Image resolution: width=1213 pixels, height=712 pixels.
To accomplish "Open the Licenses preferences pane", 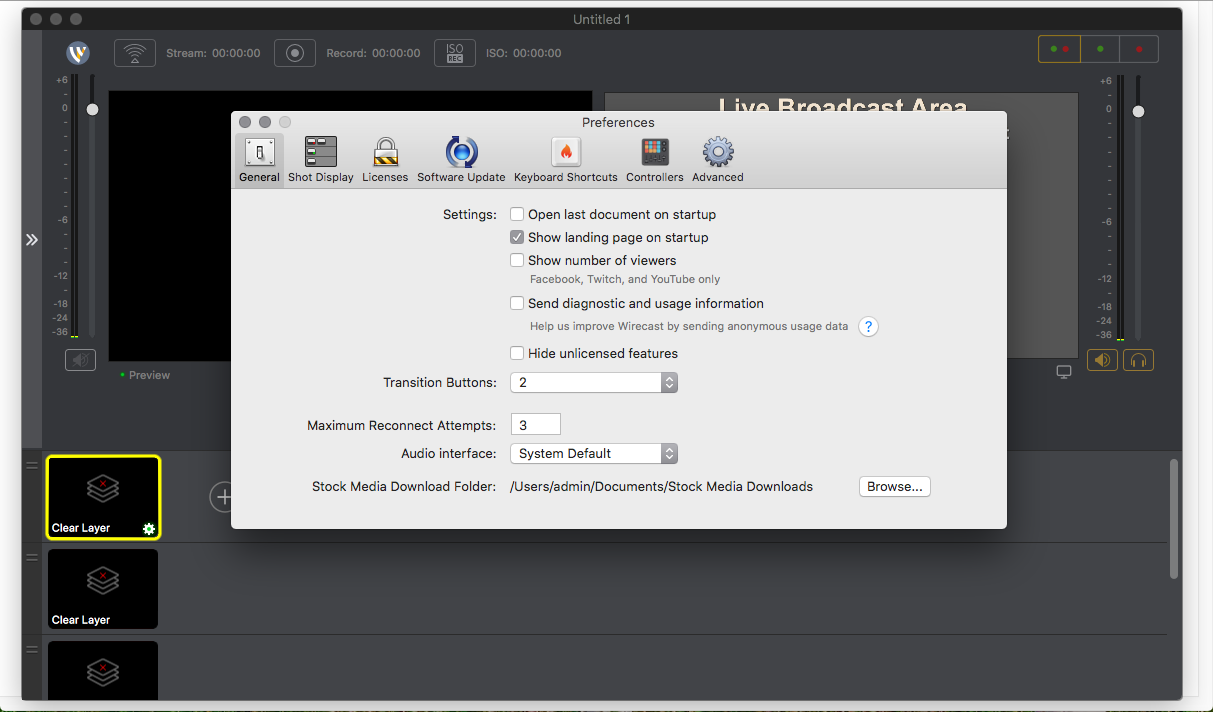I will [385, 160].
